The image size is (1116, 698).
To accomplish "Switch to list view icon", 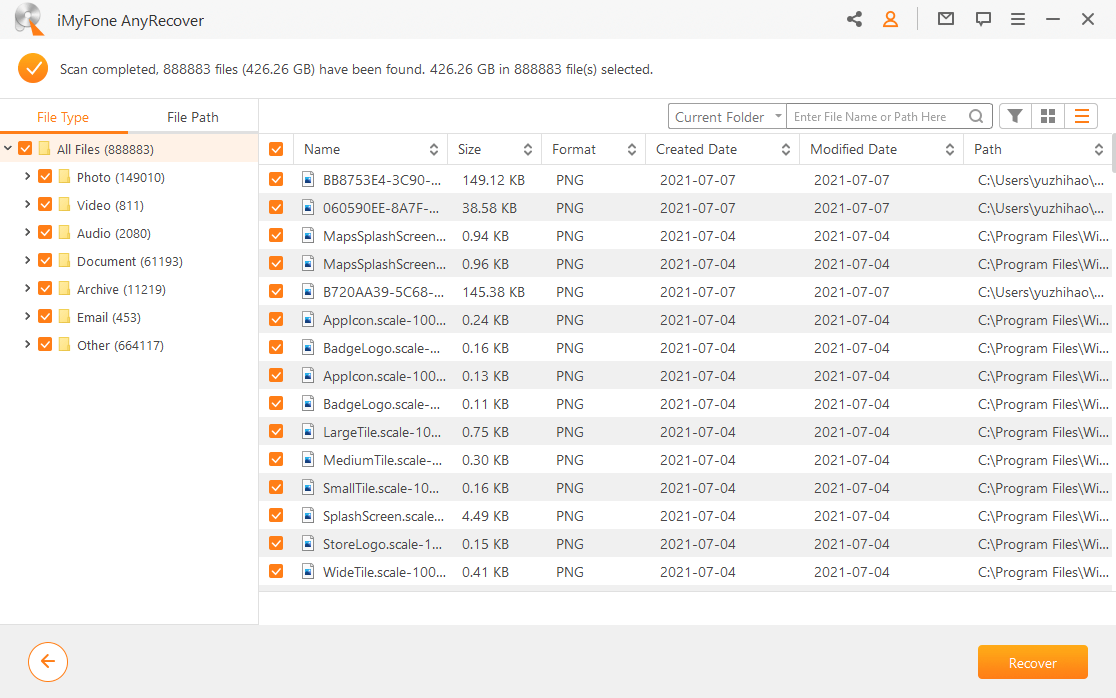I will click(x=1081, y=117).
